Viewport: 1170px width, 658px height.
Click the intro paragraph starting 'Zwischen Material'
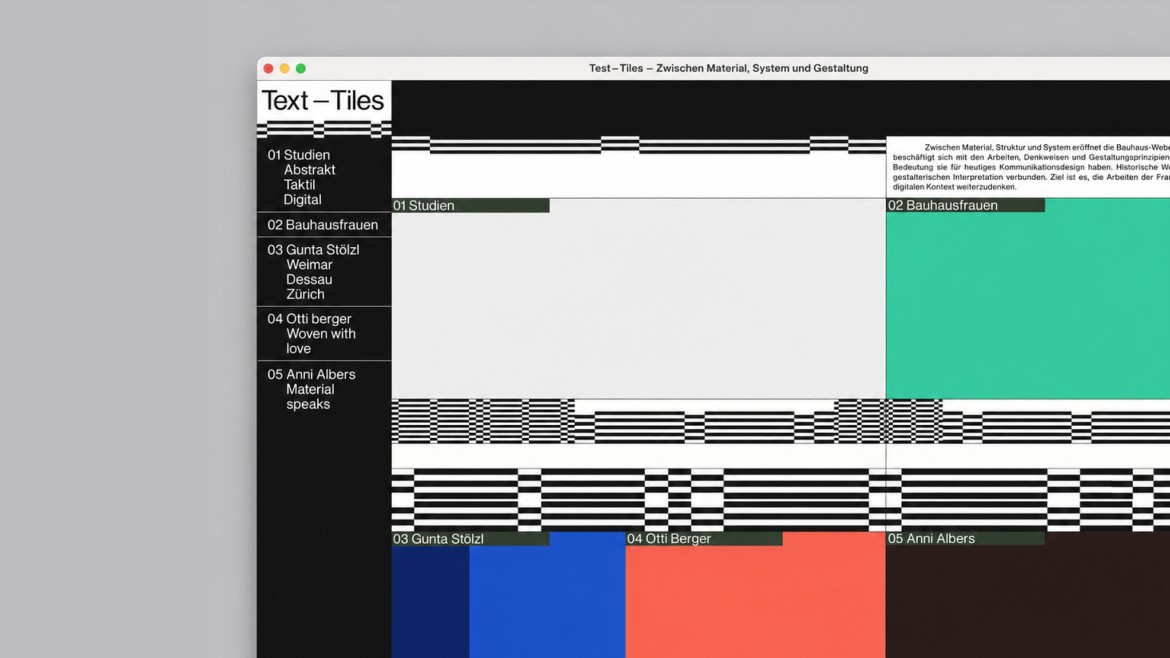(1030, 167)
